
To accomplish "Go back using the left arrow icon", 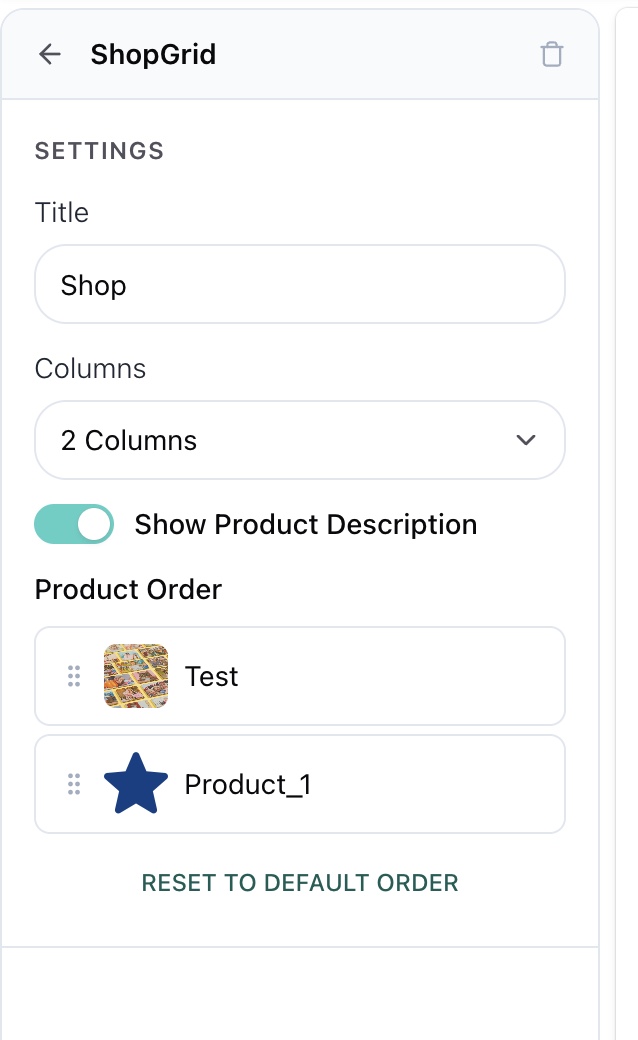I will (x=50, y=54).
